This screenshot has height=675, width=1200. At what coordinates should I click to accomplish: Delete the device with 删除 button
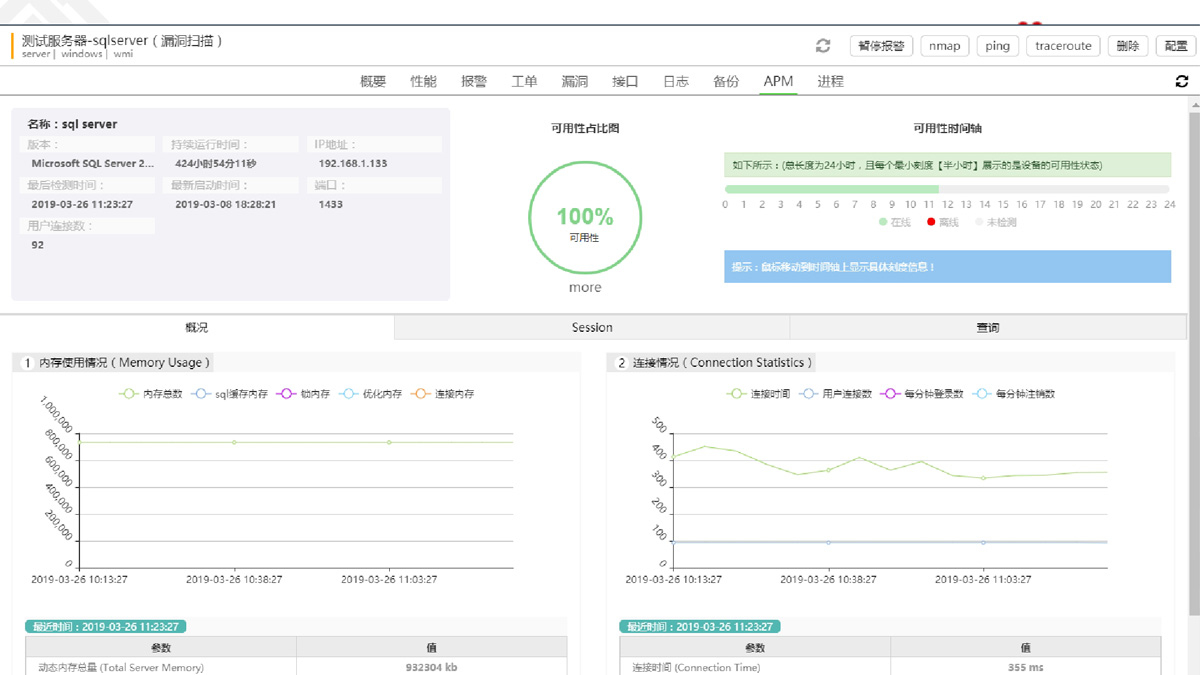point(1128,46)
